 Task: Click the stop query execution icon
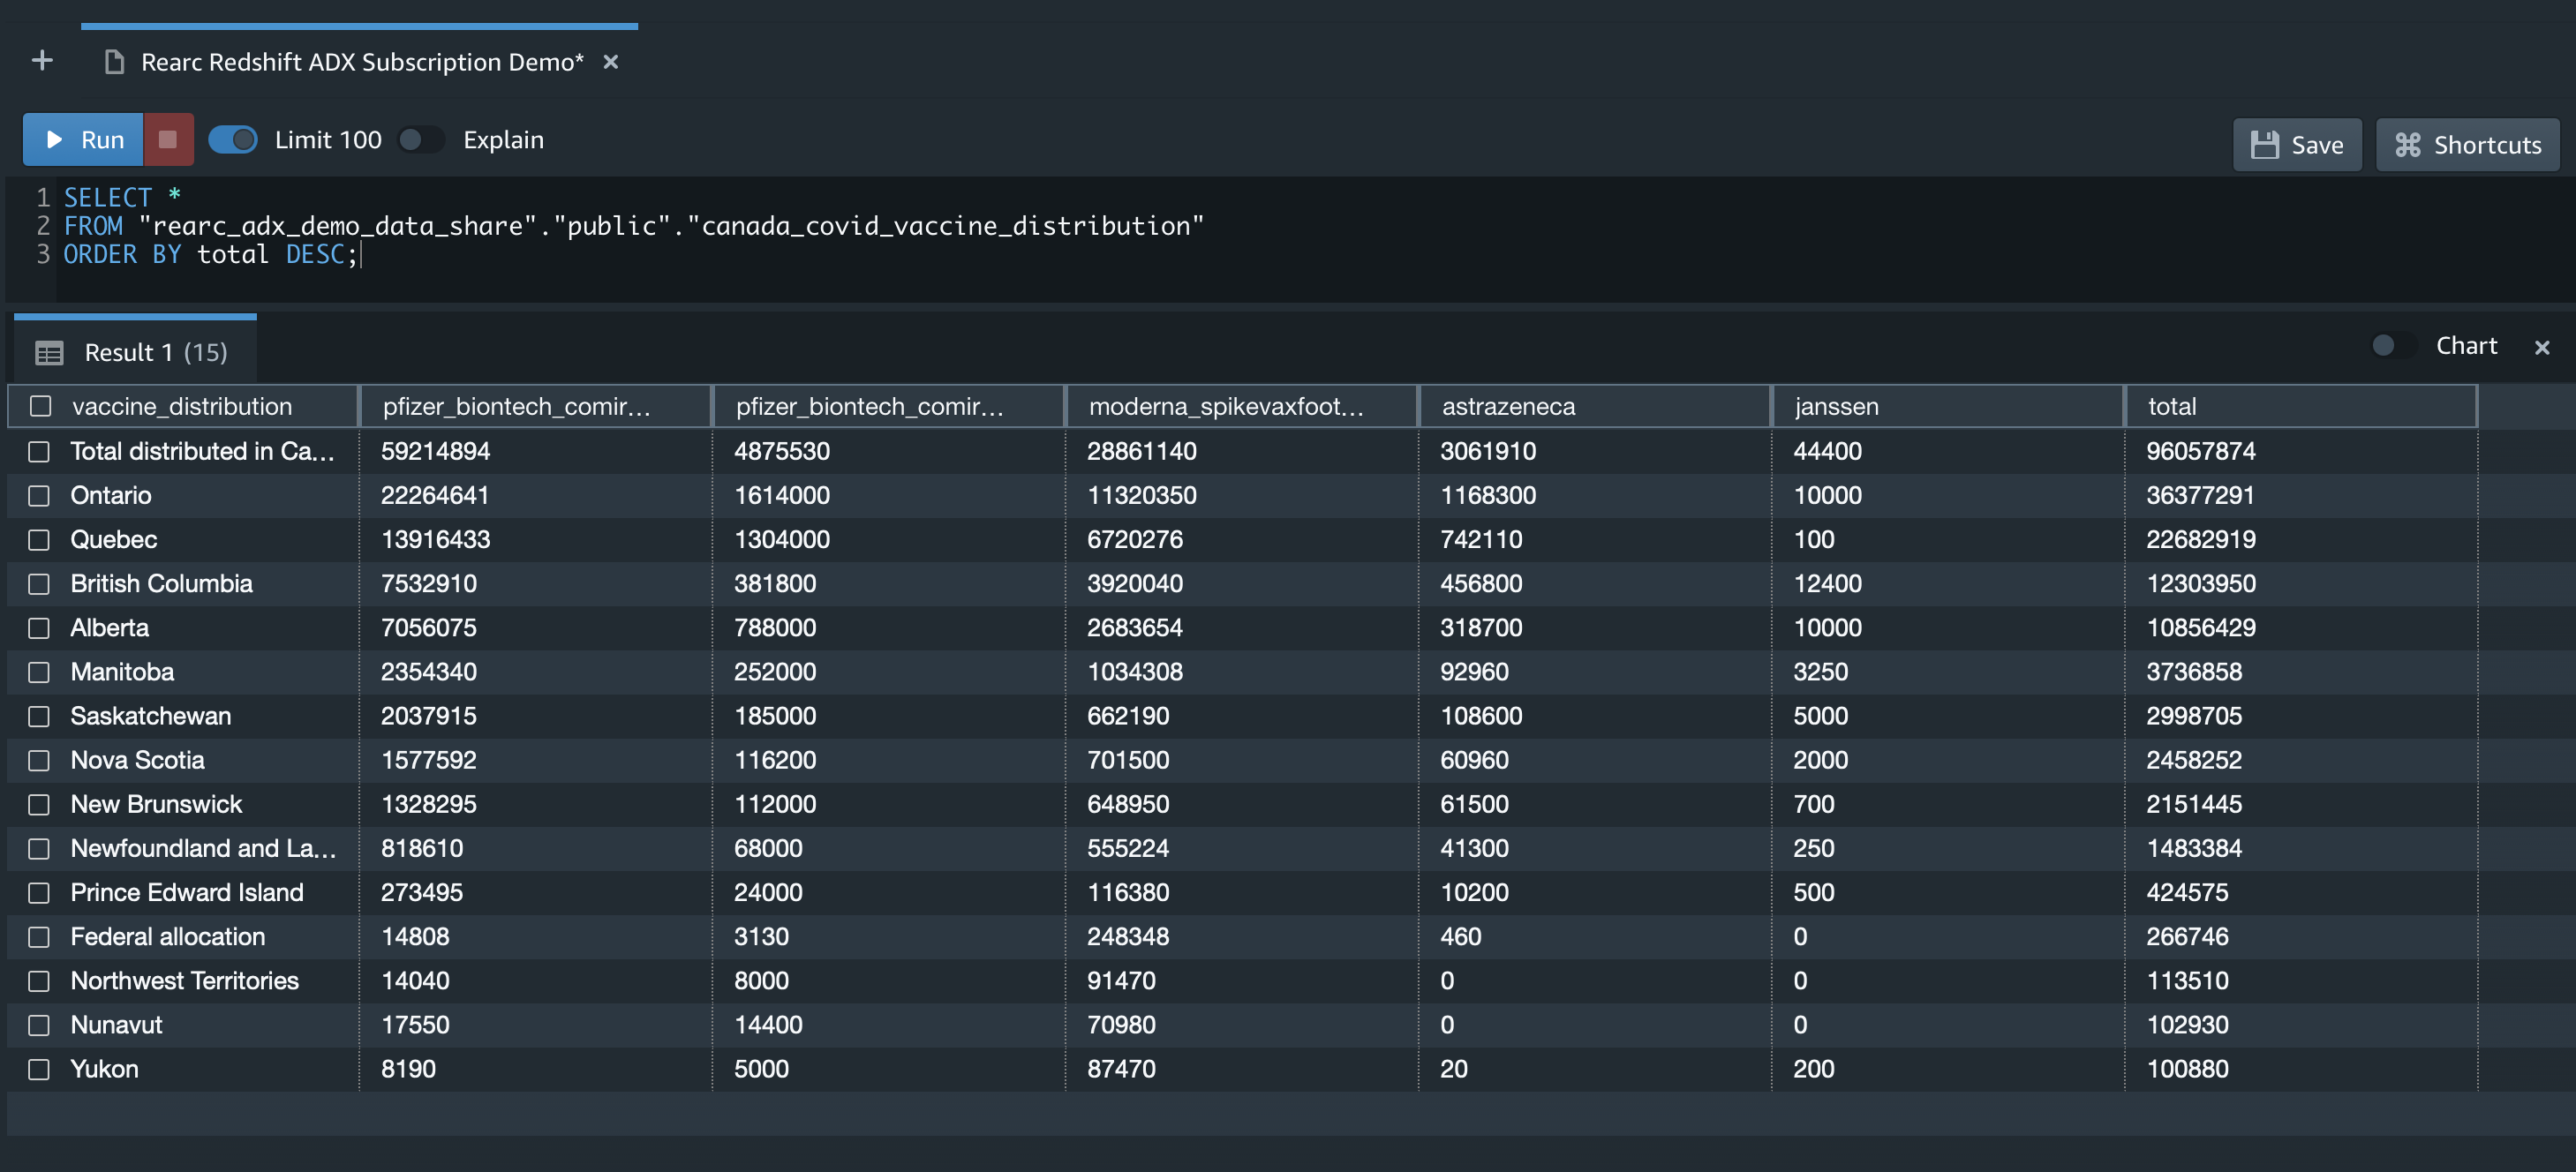click(168, 140)
